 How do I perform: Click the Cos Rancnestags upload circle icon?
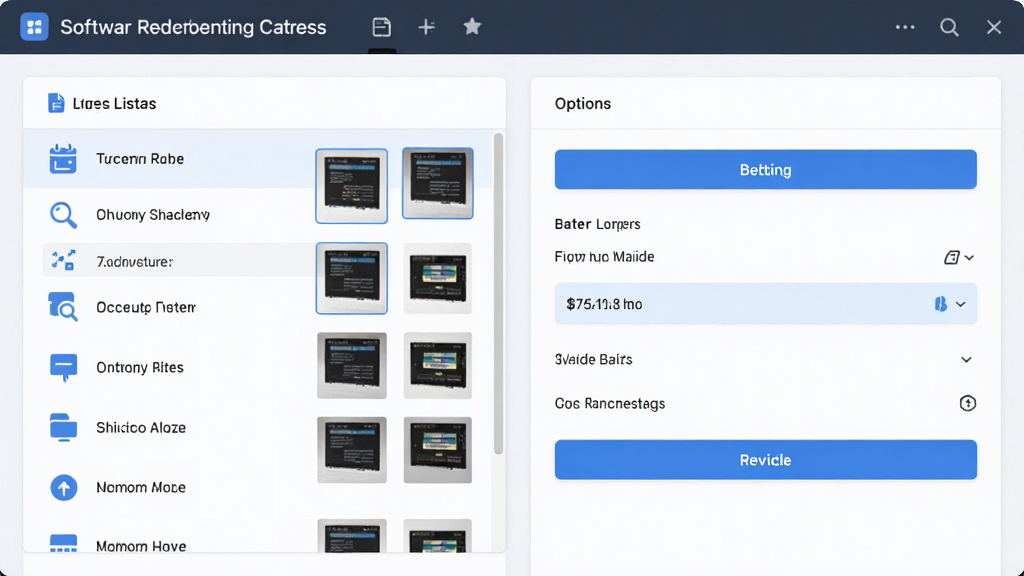click(x=967, y=403)
